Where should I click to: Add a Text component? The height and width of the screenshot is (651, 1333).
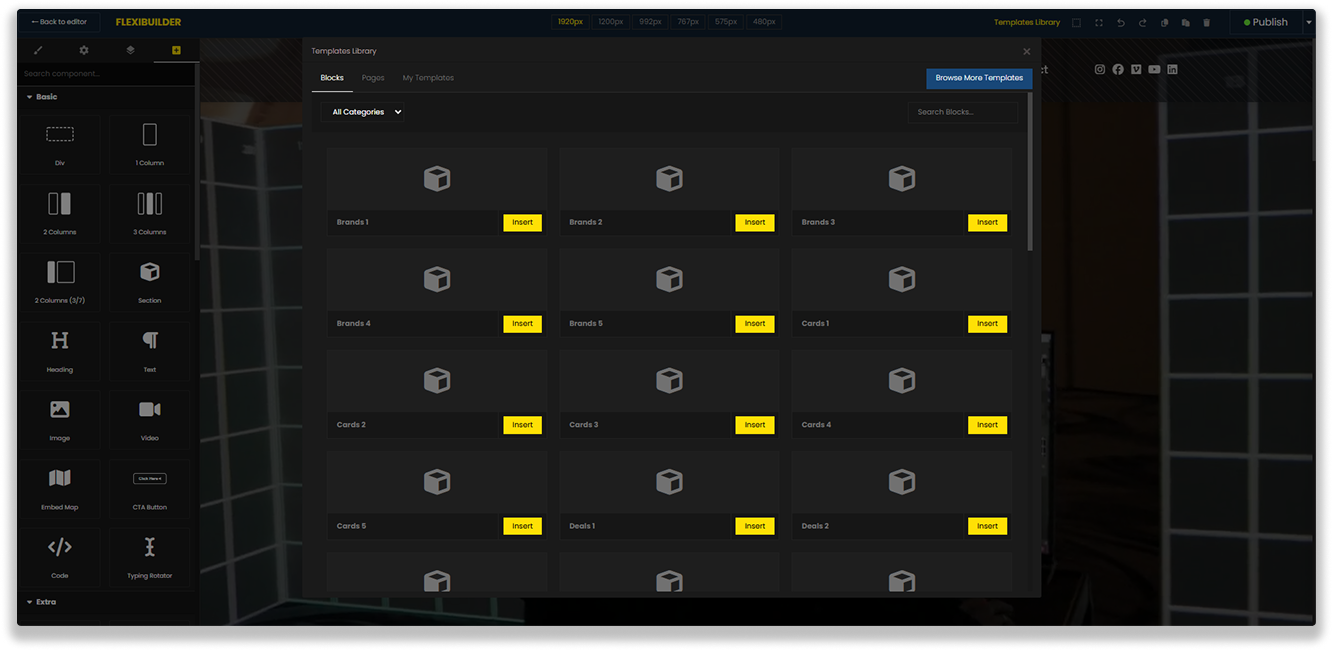tap(150, 350)
